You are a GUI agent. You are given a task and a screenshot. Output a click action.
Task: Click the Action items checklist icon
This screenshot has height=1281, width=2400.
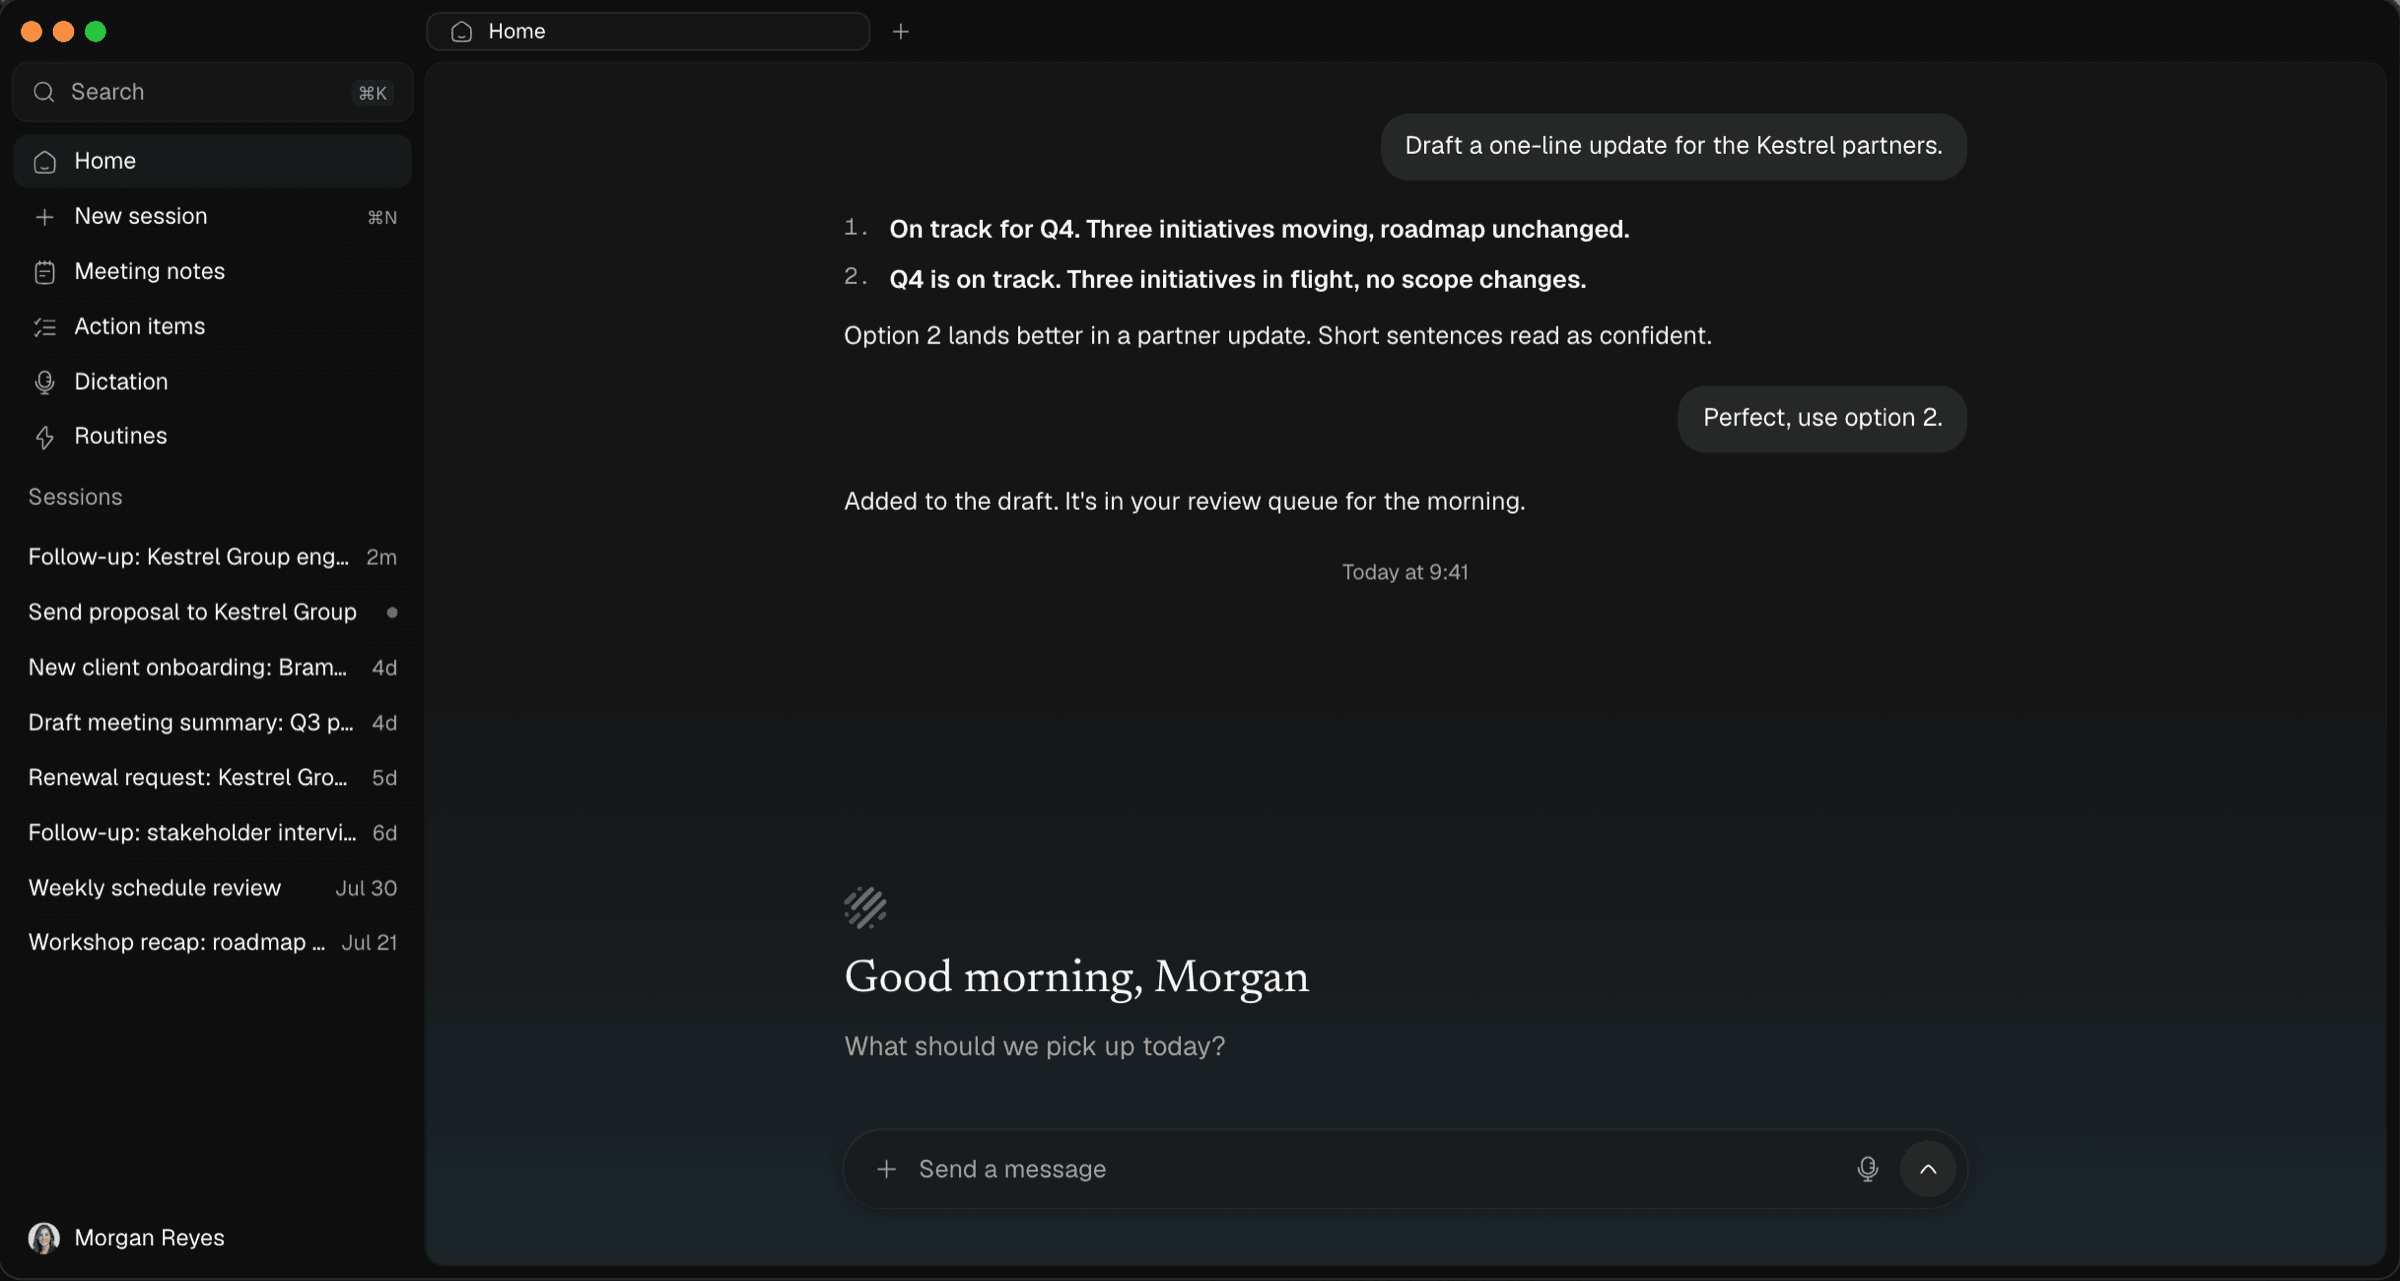[x=44, y=327]
